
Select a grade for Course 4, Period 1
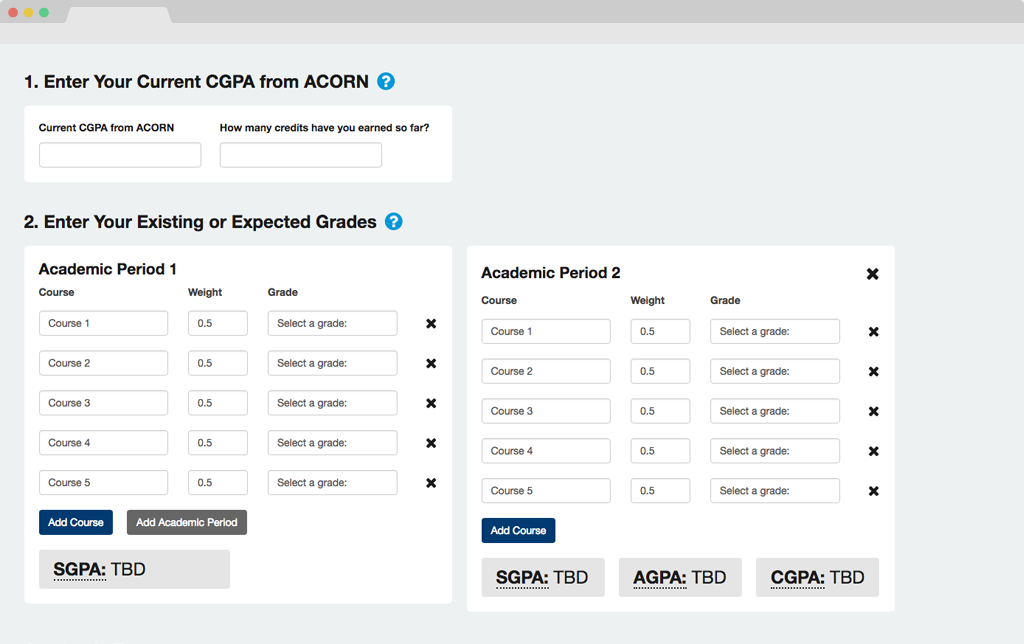tap(332, 443)
